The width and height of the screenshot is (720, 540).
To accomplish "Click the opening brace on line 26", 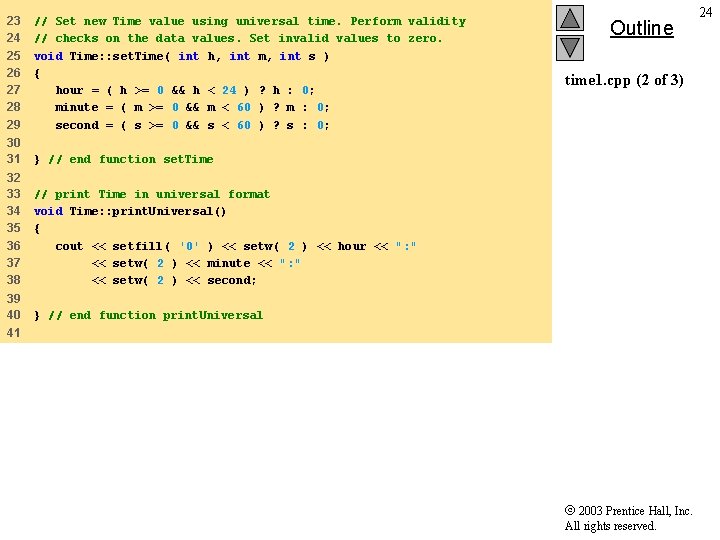I will [x=37, y=73].
